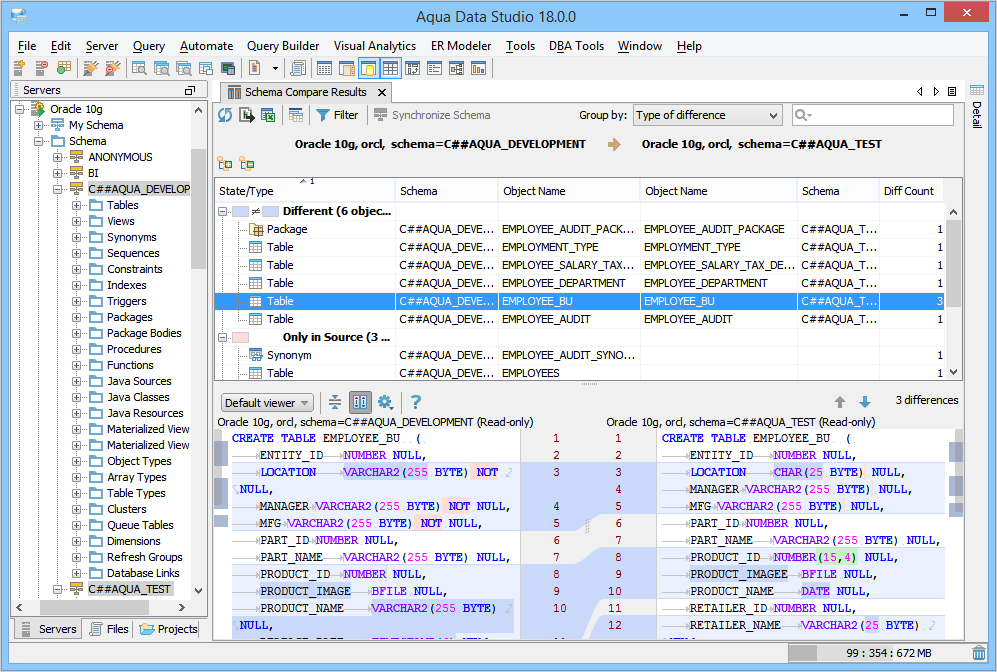Open the Query Analyzer magnifier table icon
The height and width of the screenshot is (672, 997).
pos(139,68)
